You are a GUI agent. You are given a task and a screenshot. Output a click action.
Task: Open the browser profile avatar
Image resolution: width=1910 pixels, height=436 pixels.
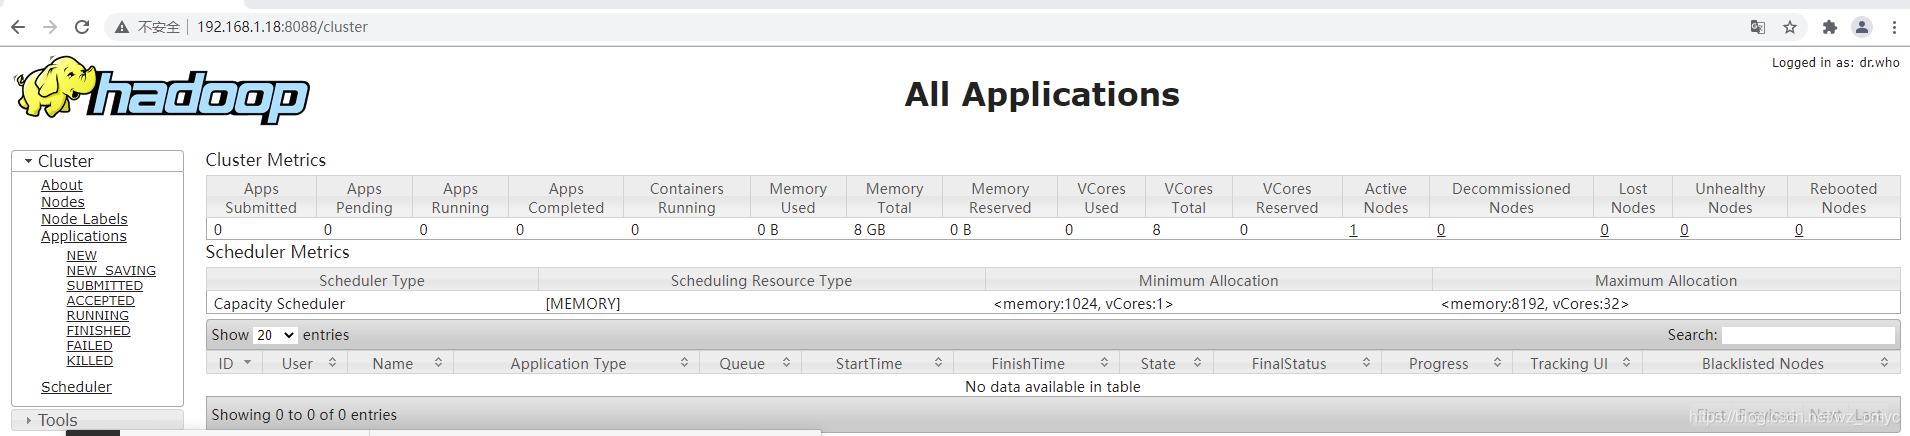pyautogui.click(x=1862, y=27)
